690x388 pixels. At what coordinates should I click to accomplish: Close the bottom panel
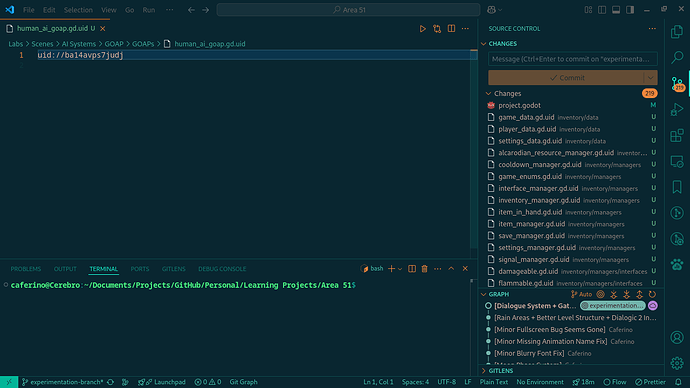[x=465, y=269]
